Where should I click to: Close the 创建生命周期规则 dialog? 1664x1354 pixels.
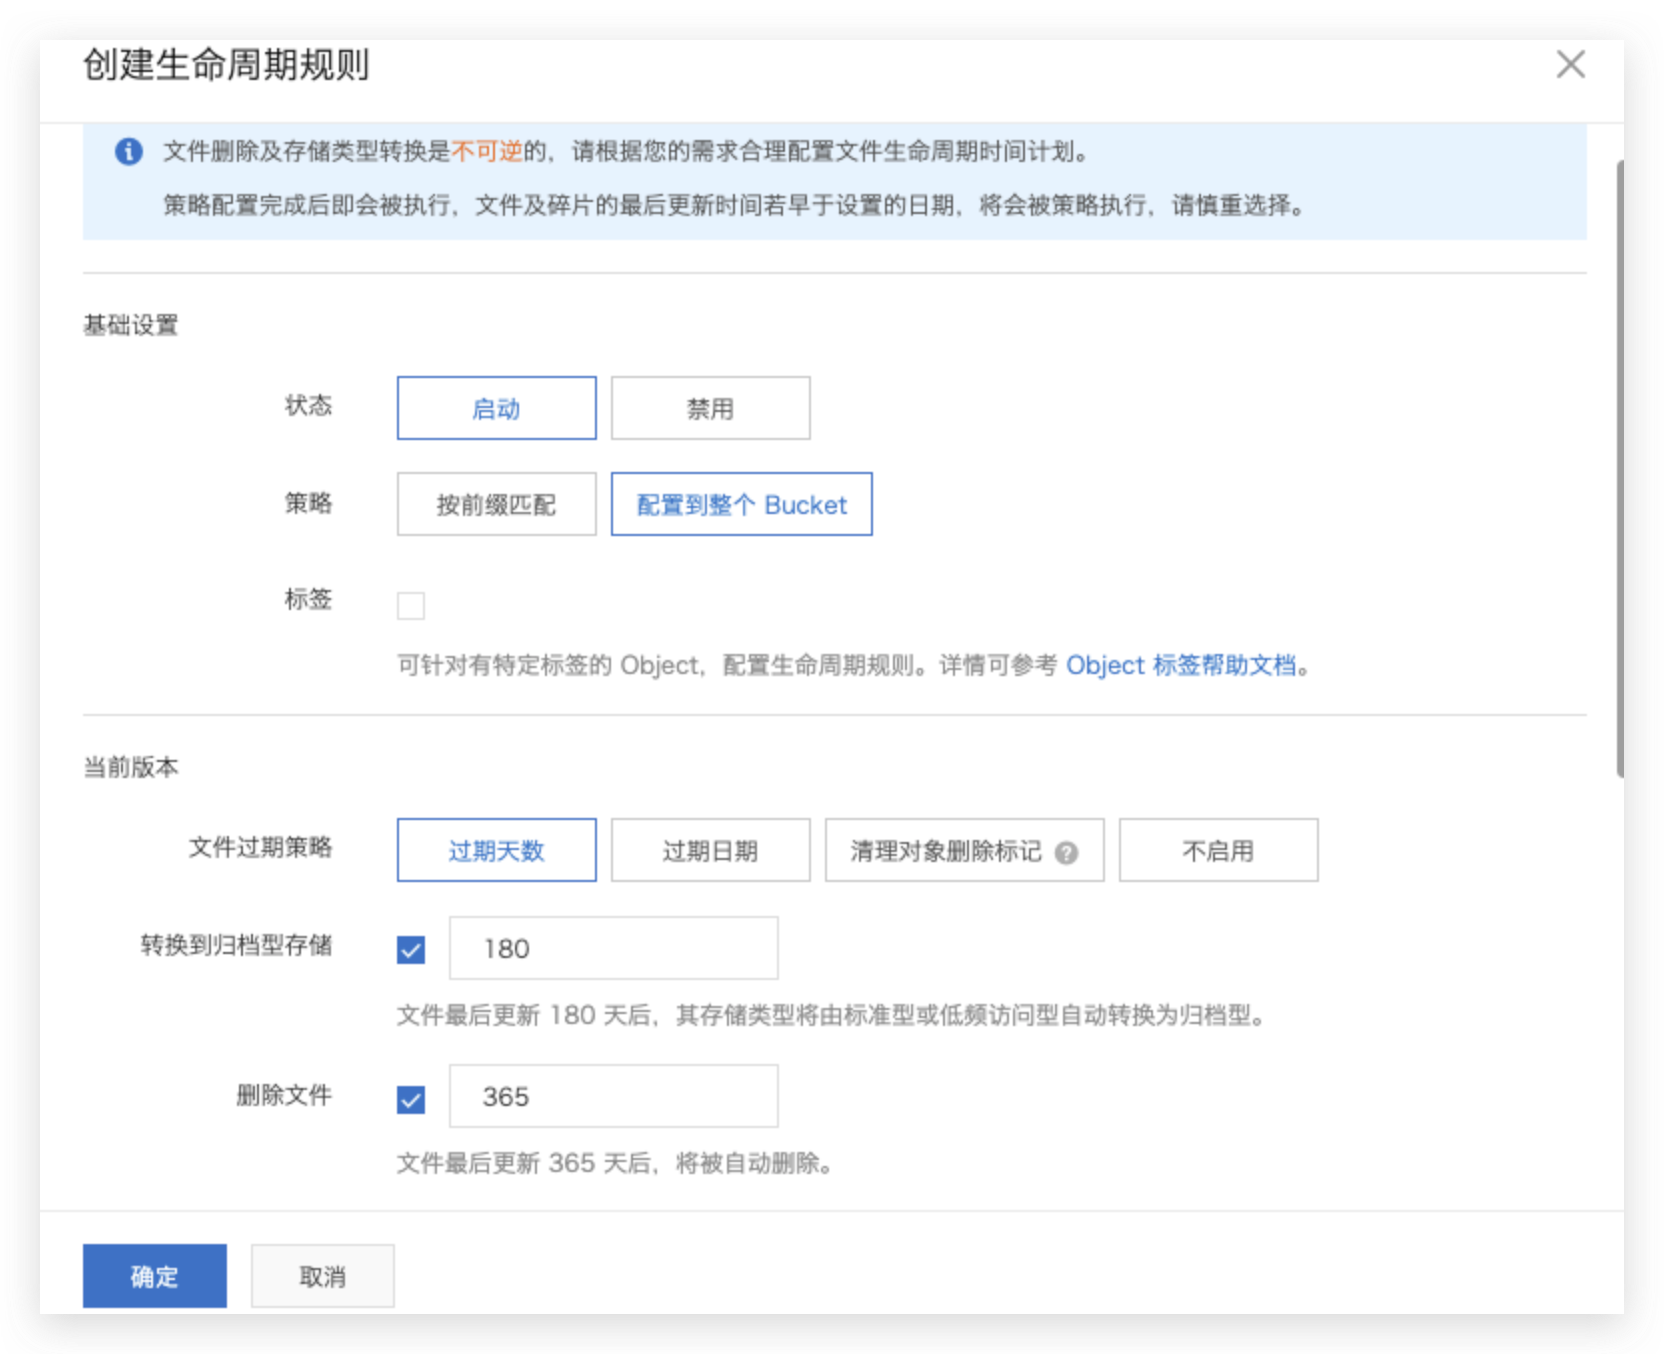1570,65
